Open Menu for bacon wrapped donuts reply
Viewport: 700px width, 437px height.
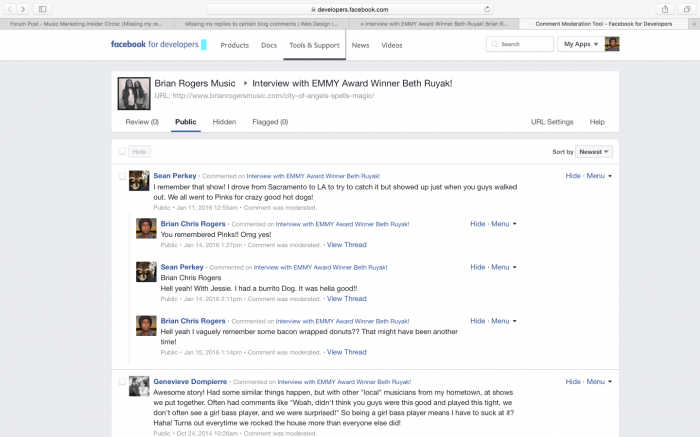coord(504,321)
